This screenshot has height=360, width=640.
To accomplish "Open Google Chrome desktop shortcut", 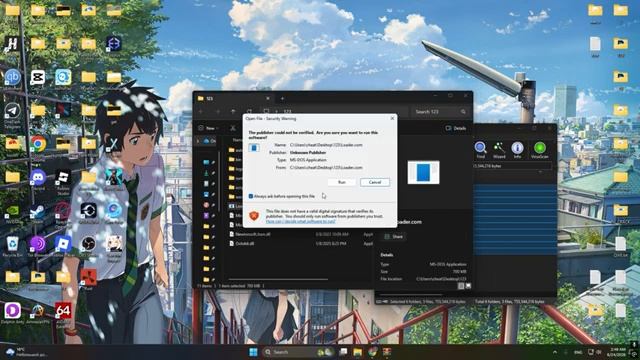I will pyautogui.click(x=38, y=145).
